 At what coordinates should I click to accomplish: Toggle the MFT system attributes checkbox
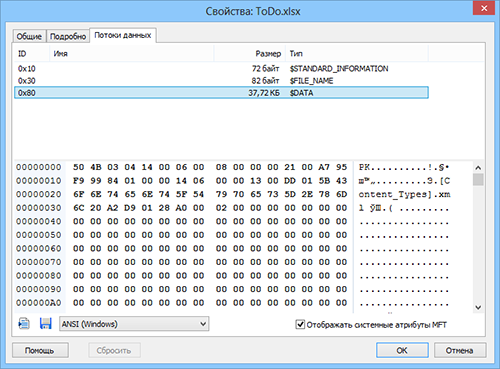[300, 324]
